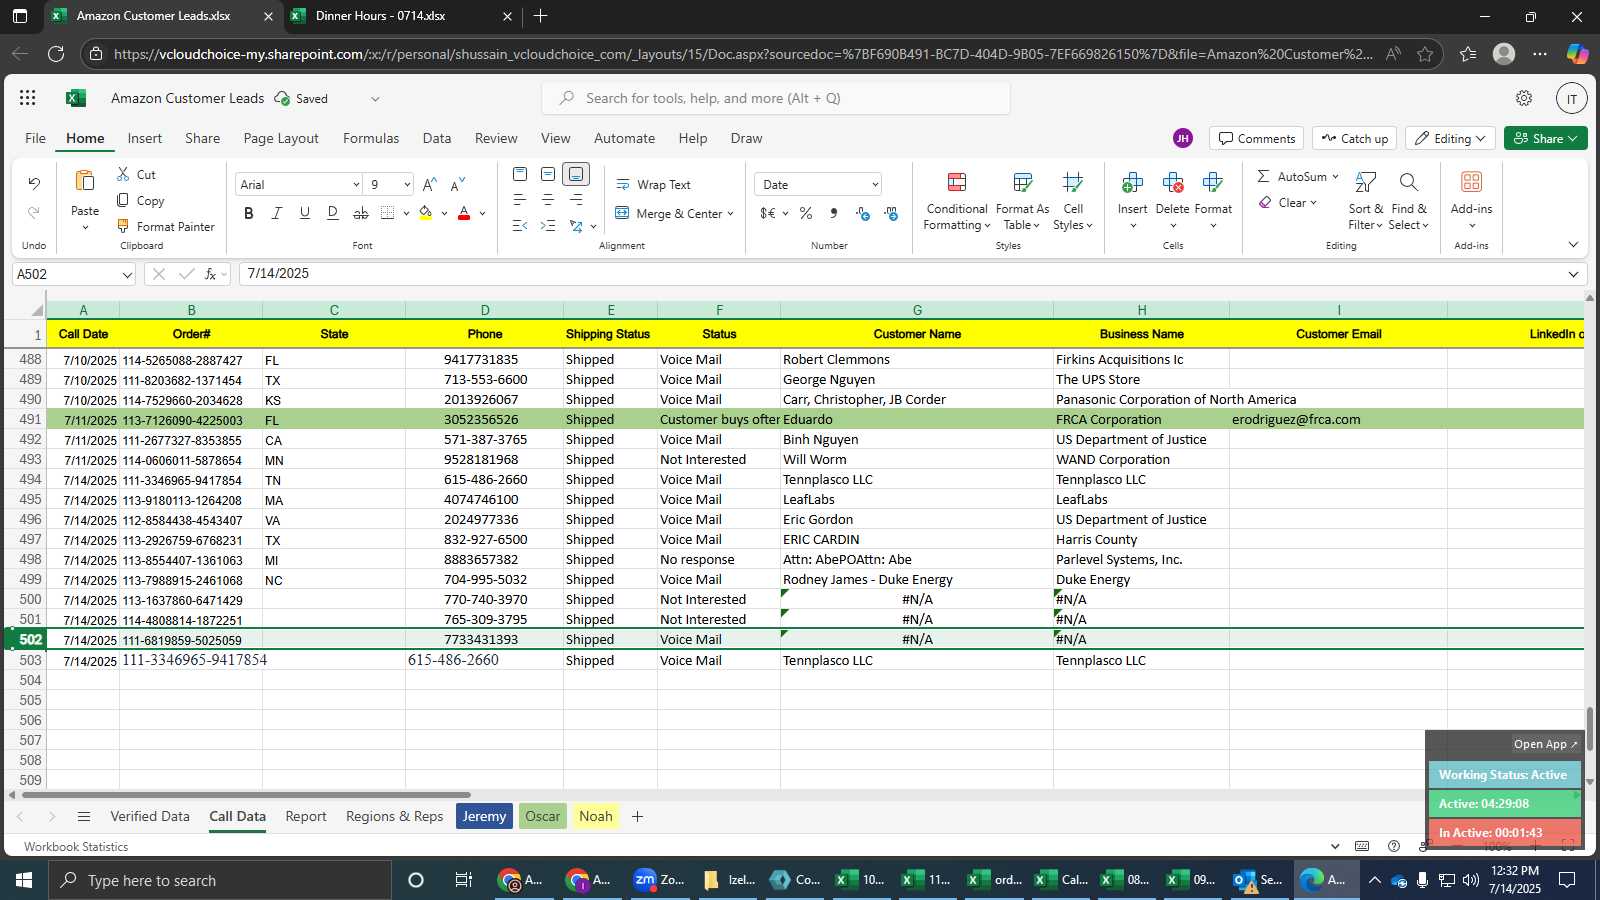The width and height of the screenshot is (1600, 900).
Task: Click Open App in status widget
Action: click(x=1545, y=744)
